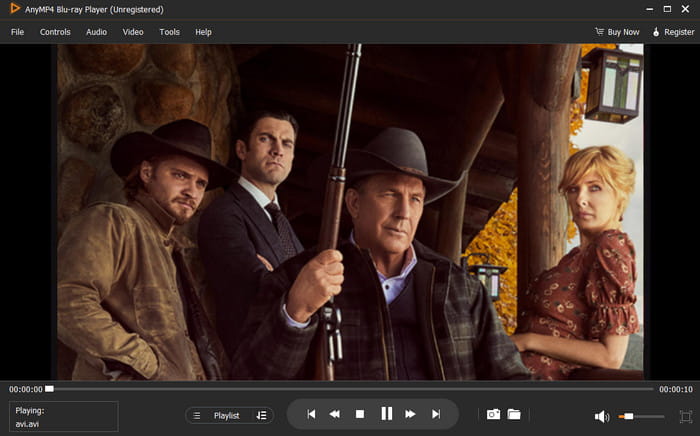Take a snapshot with camera icon
The image size is (700, 436).
[493, 414]
